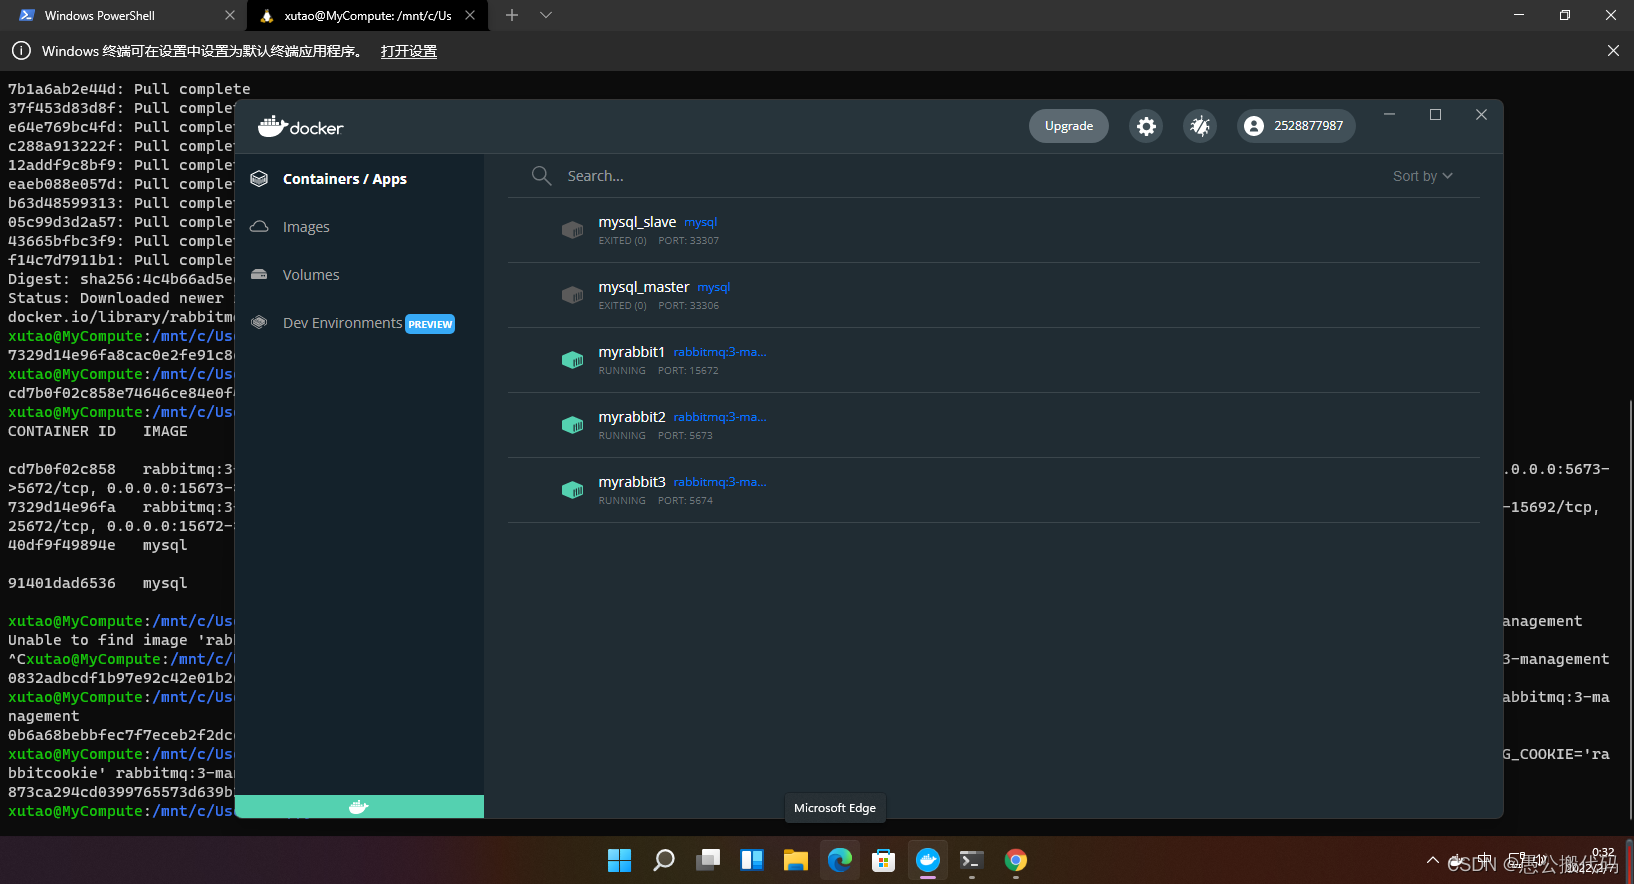1634x884 pixels.
Task: Click the mysql_slave container name
Action: [637, 222]
